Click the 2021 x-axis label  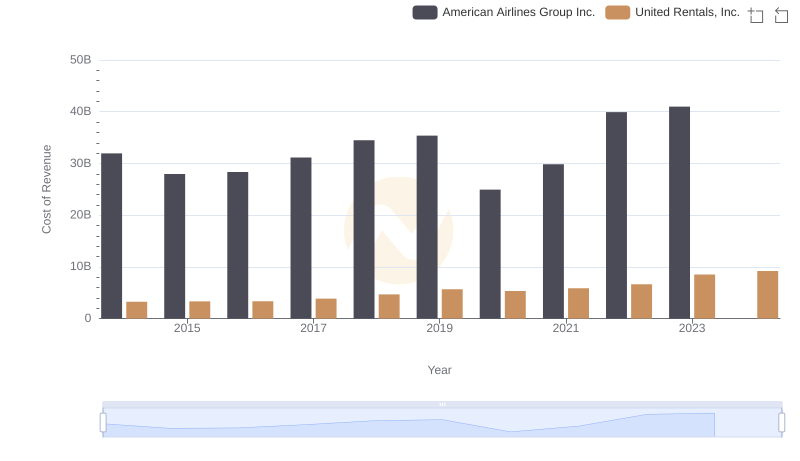pyautogui.click(x=566, y=328)
